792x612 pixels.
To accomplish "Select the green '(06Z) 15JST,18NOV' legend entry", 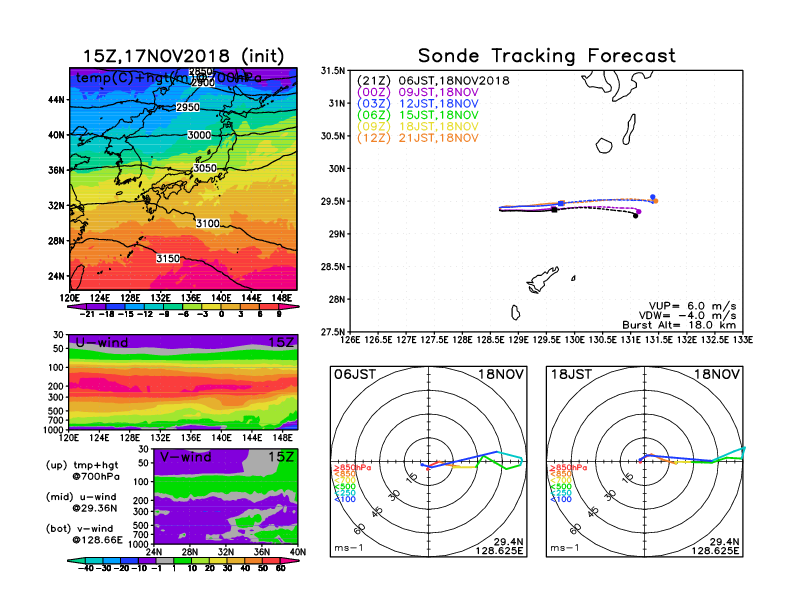I will coord(418,115).
